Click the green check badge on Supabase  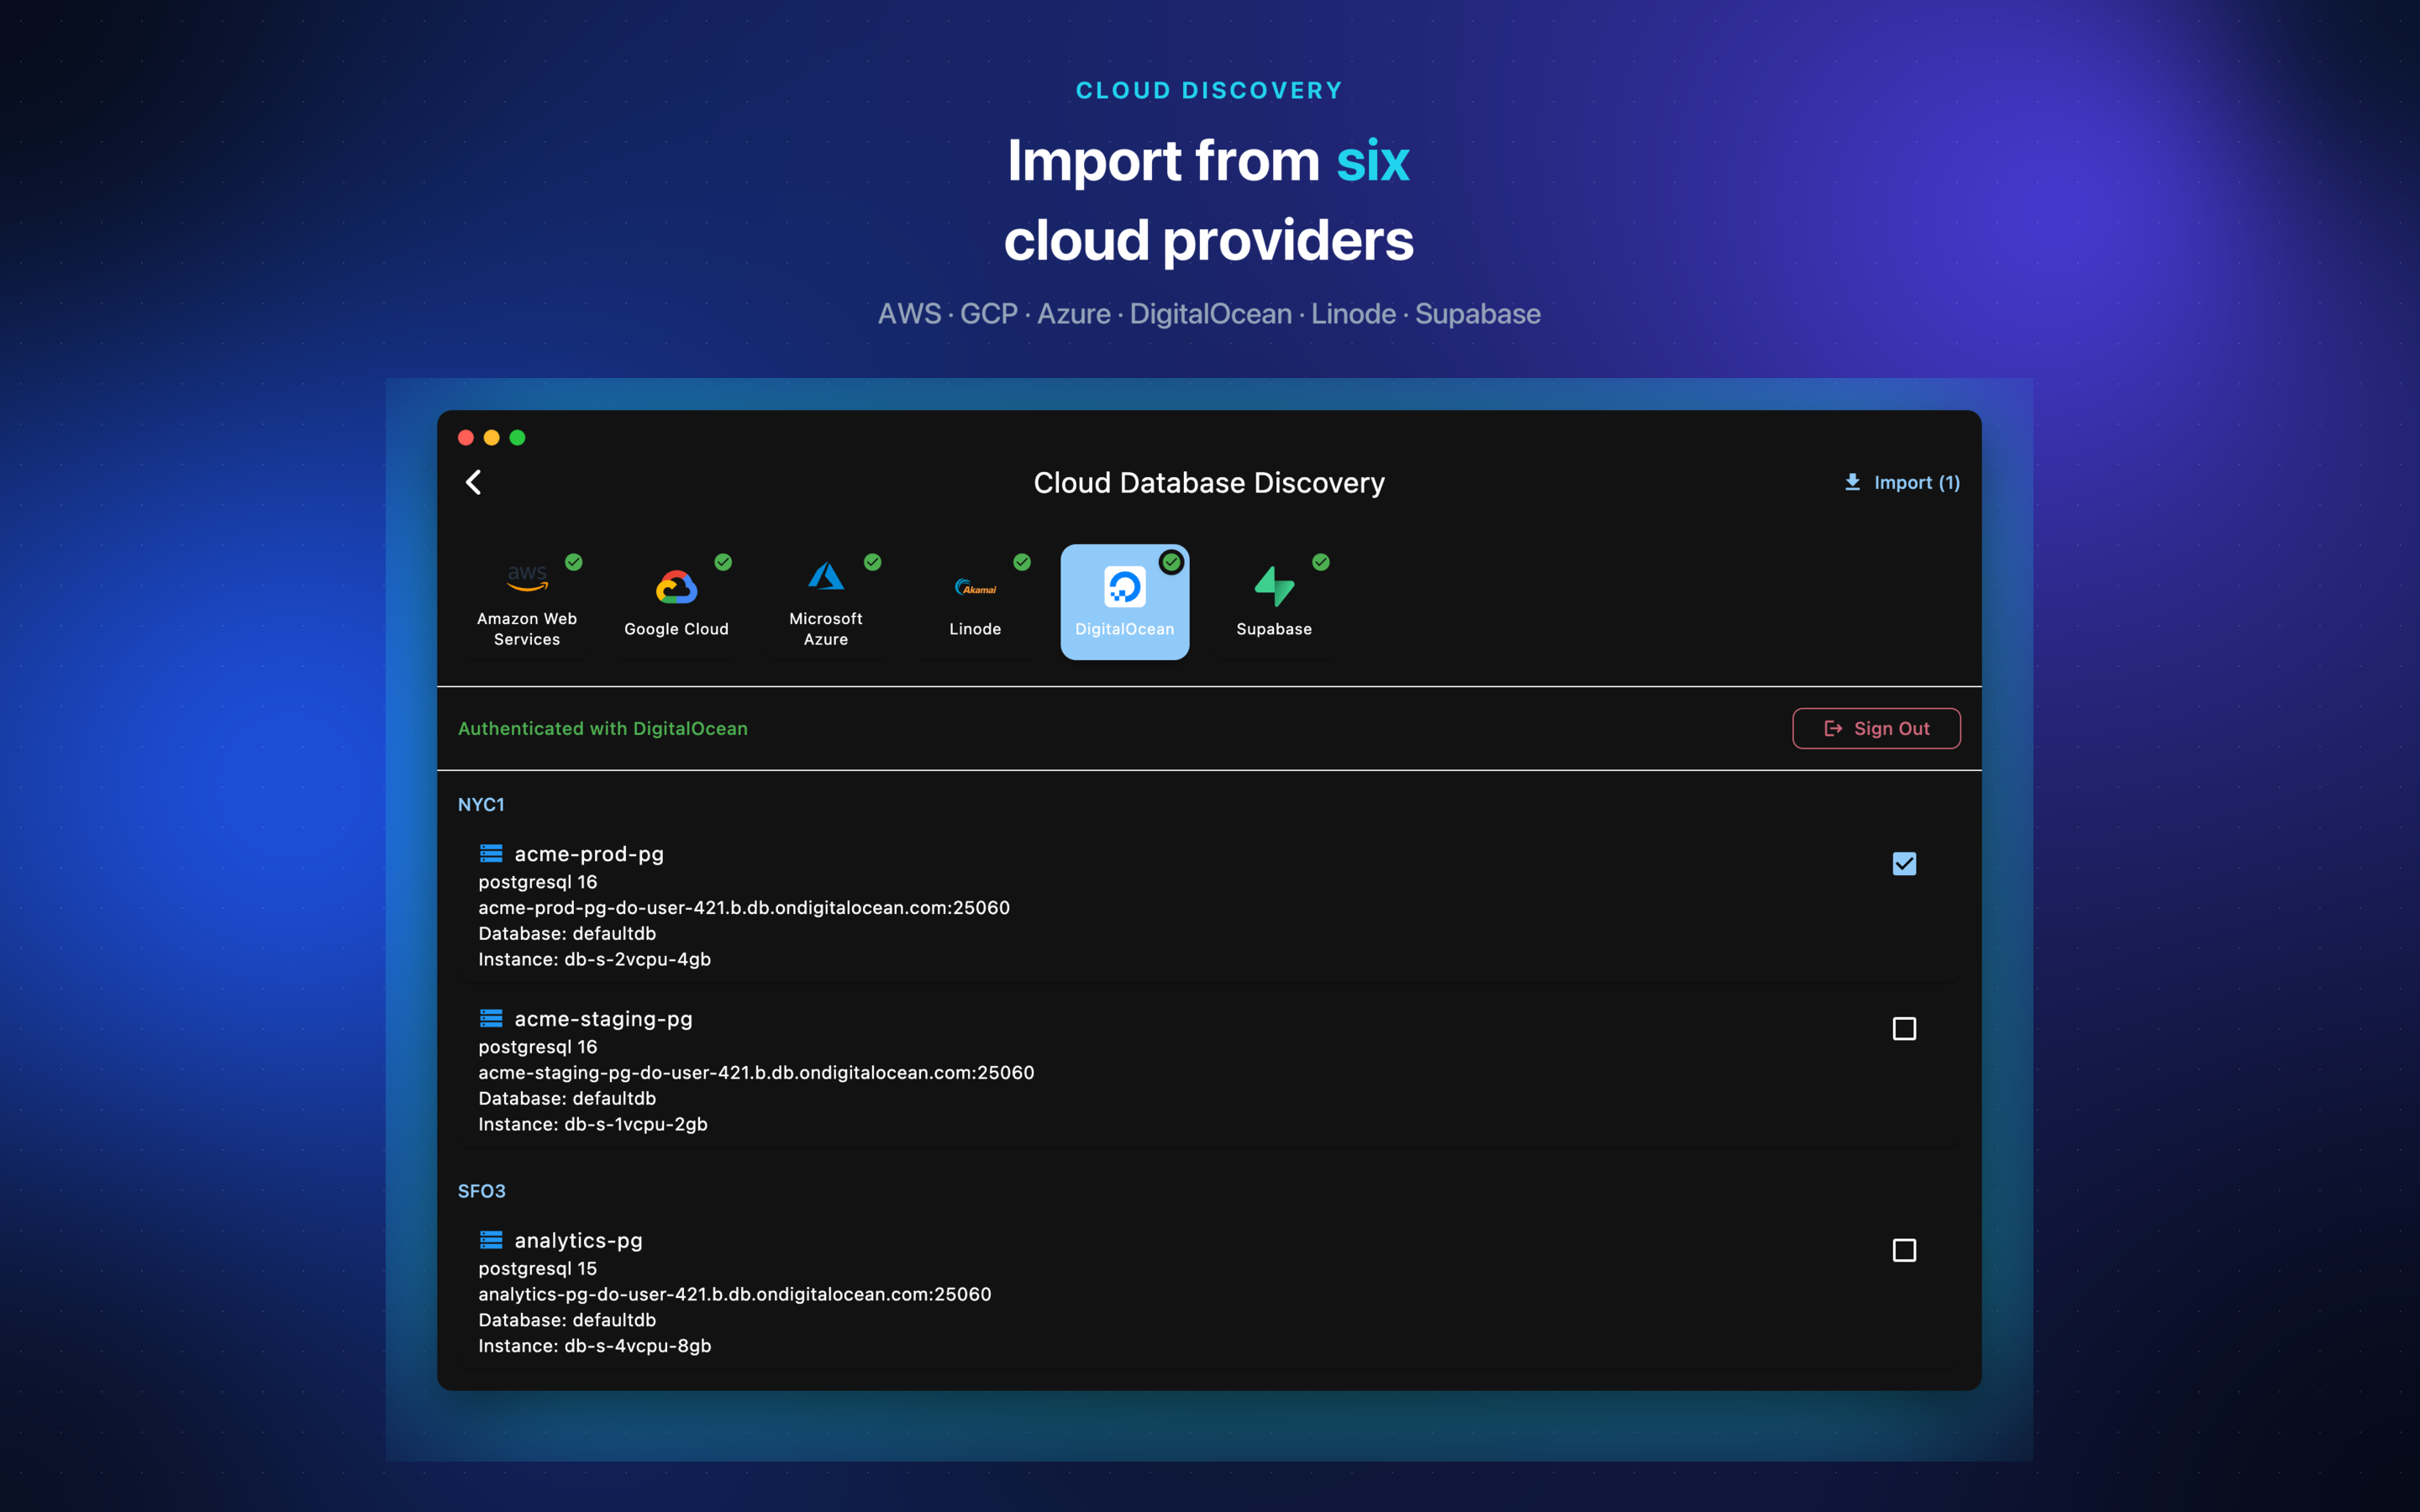coord(1321,562)
